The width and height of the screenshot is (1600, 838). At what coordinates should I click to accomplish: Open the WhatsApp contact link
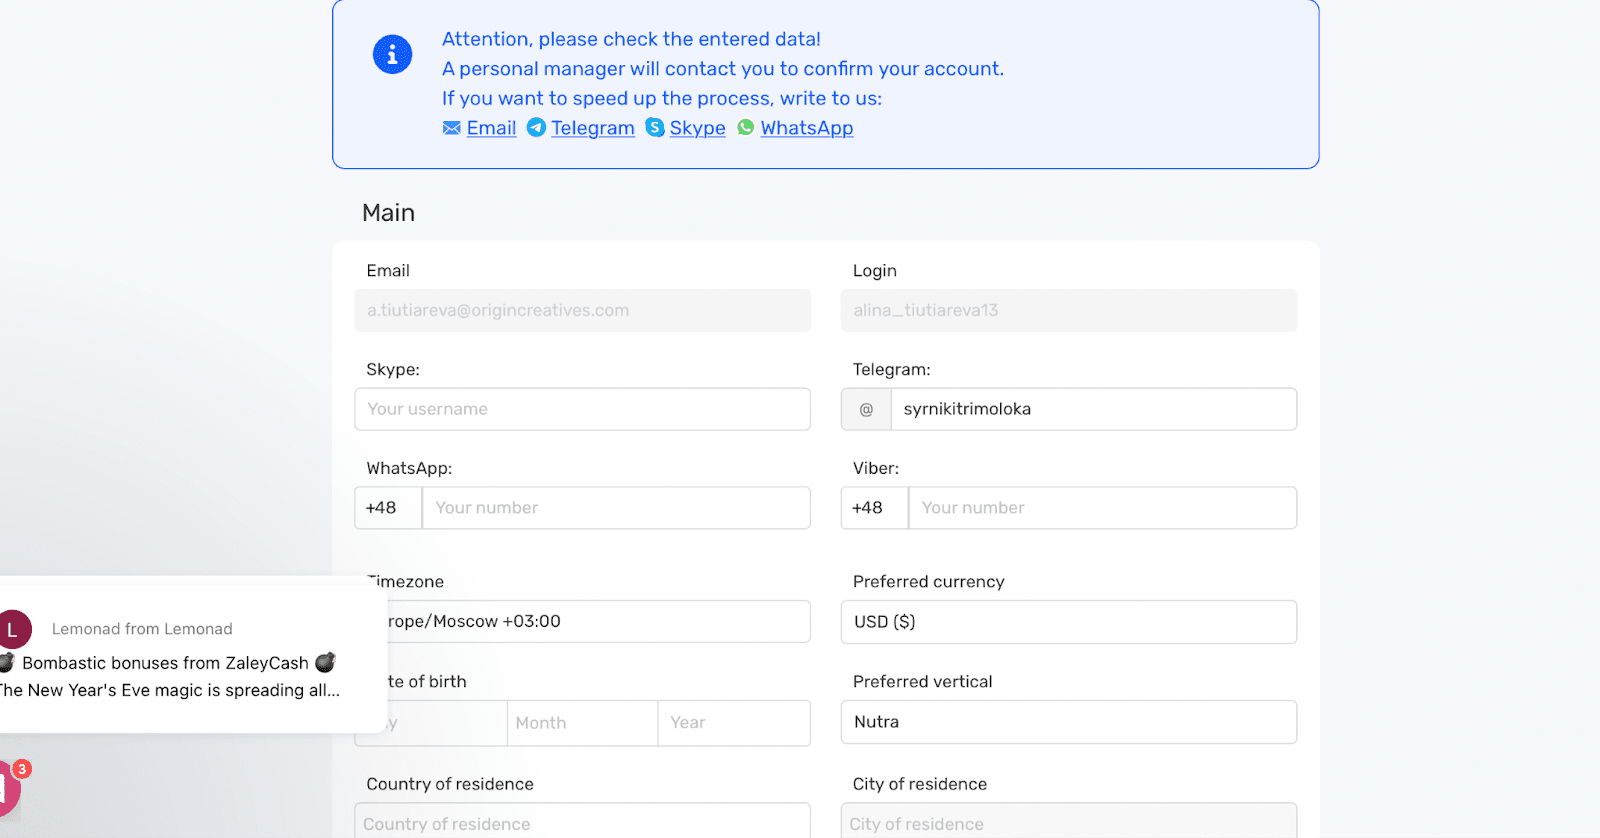807,128
